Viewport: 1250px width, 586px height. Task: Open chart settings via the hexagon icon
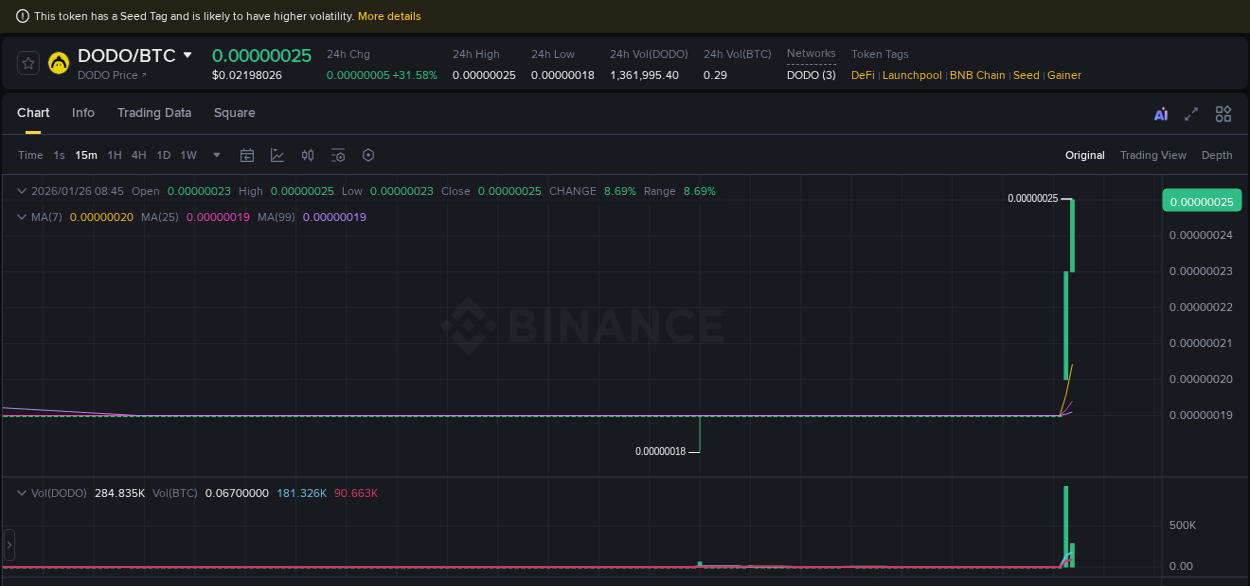point(368,155)
